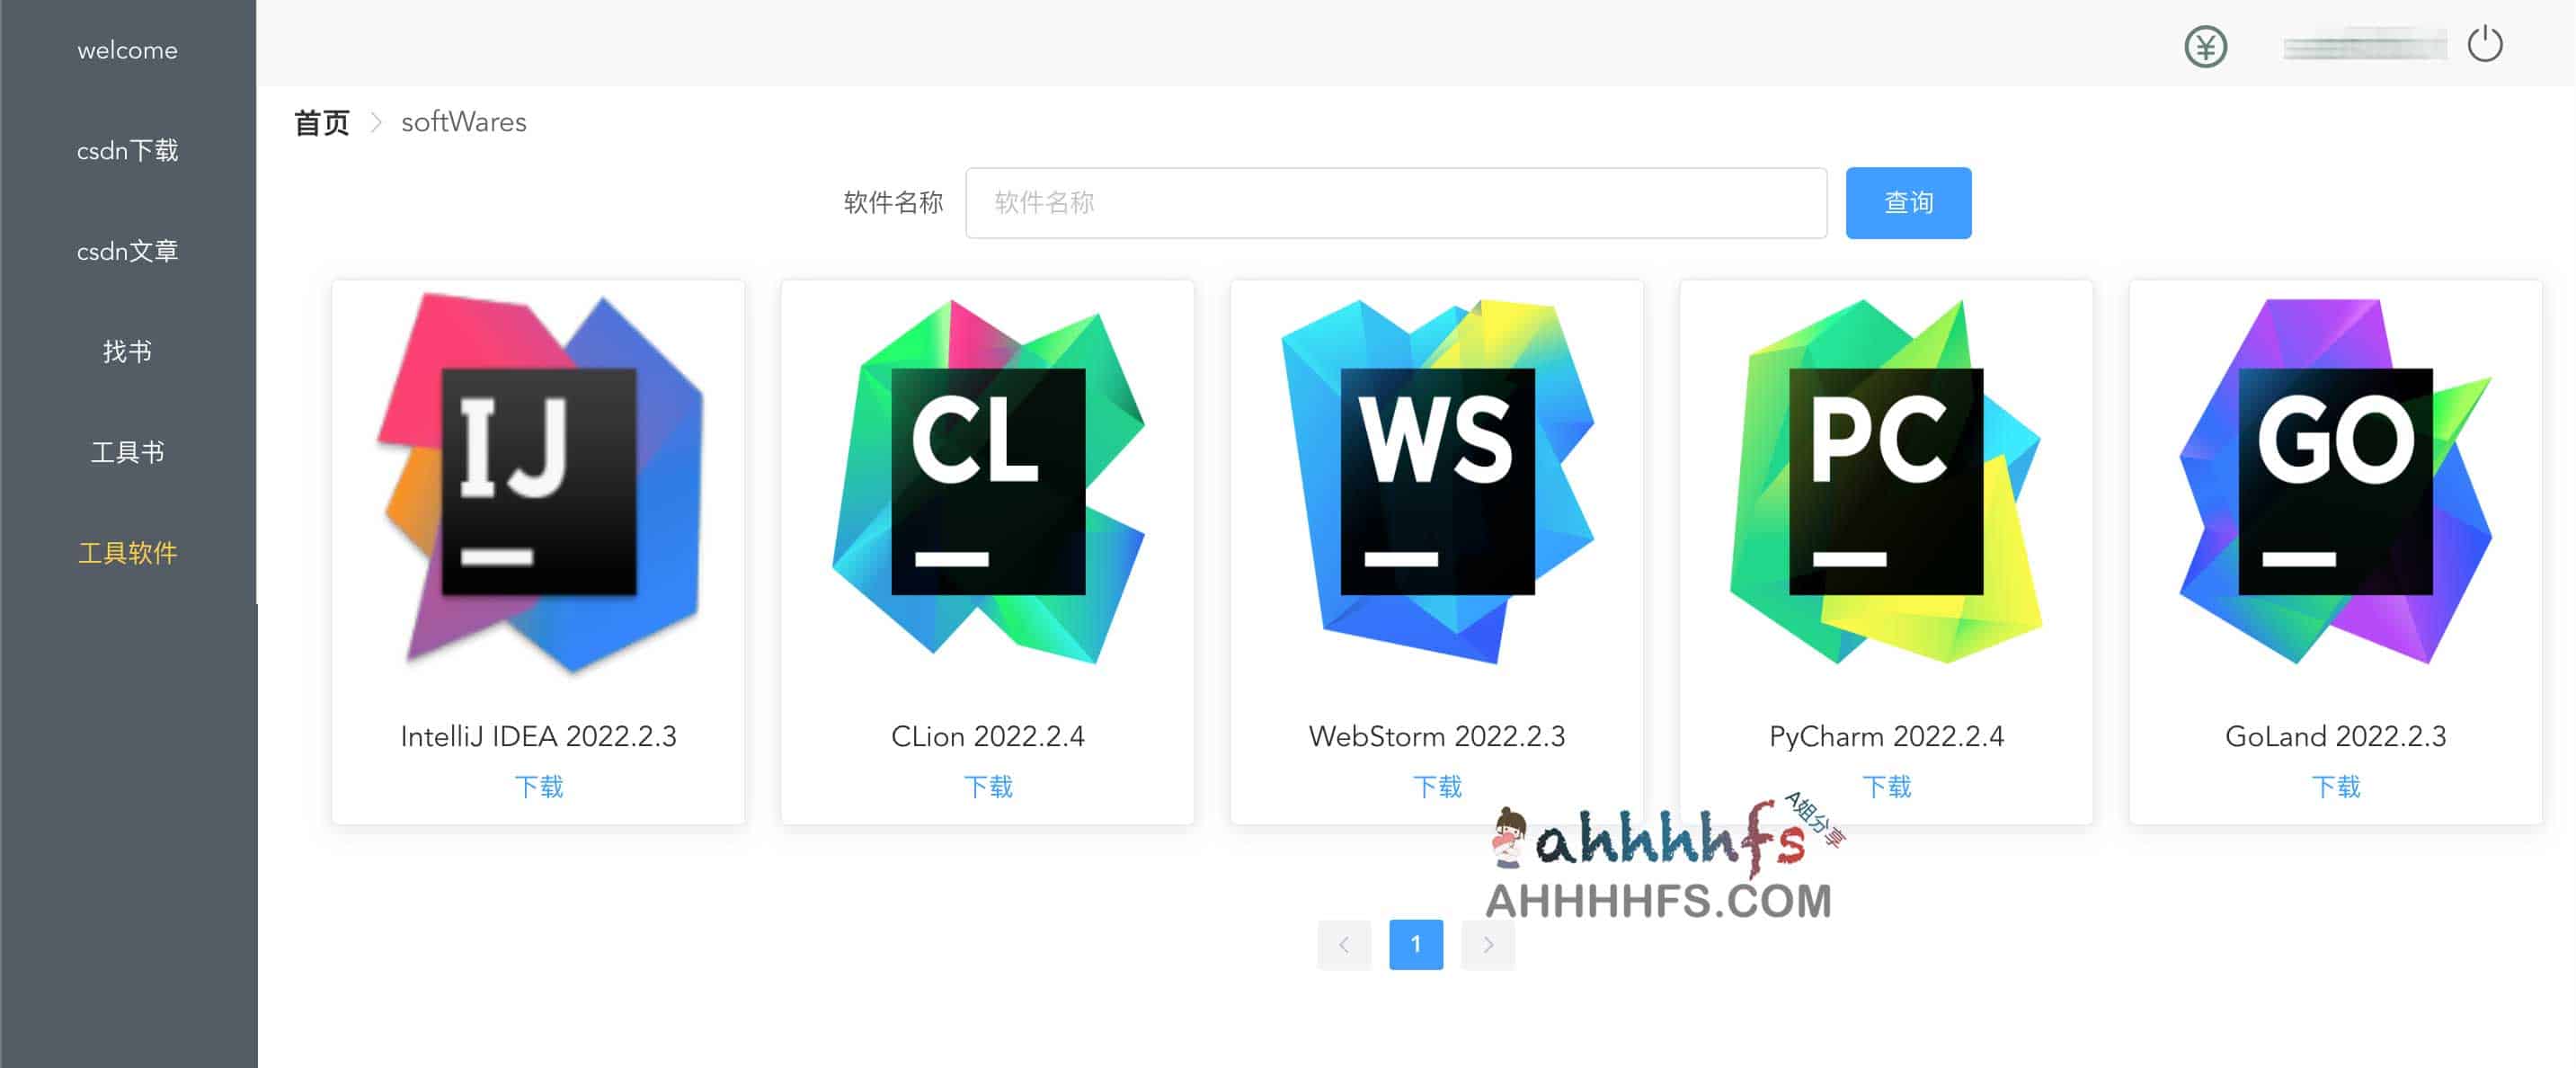This screenshot has width=2576, height=1068.
Task: Click the 工具书 sidebar item
Action: click(x=127, y=449)
